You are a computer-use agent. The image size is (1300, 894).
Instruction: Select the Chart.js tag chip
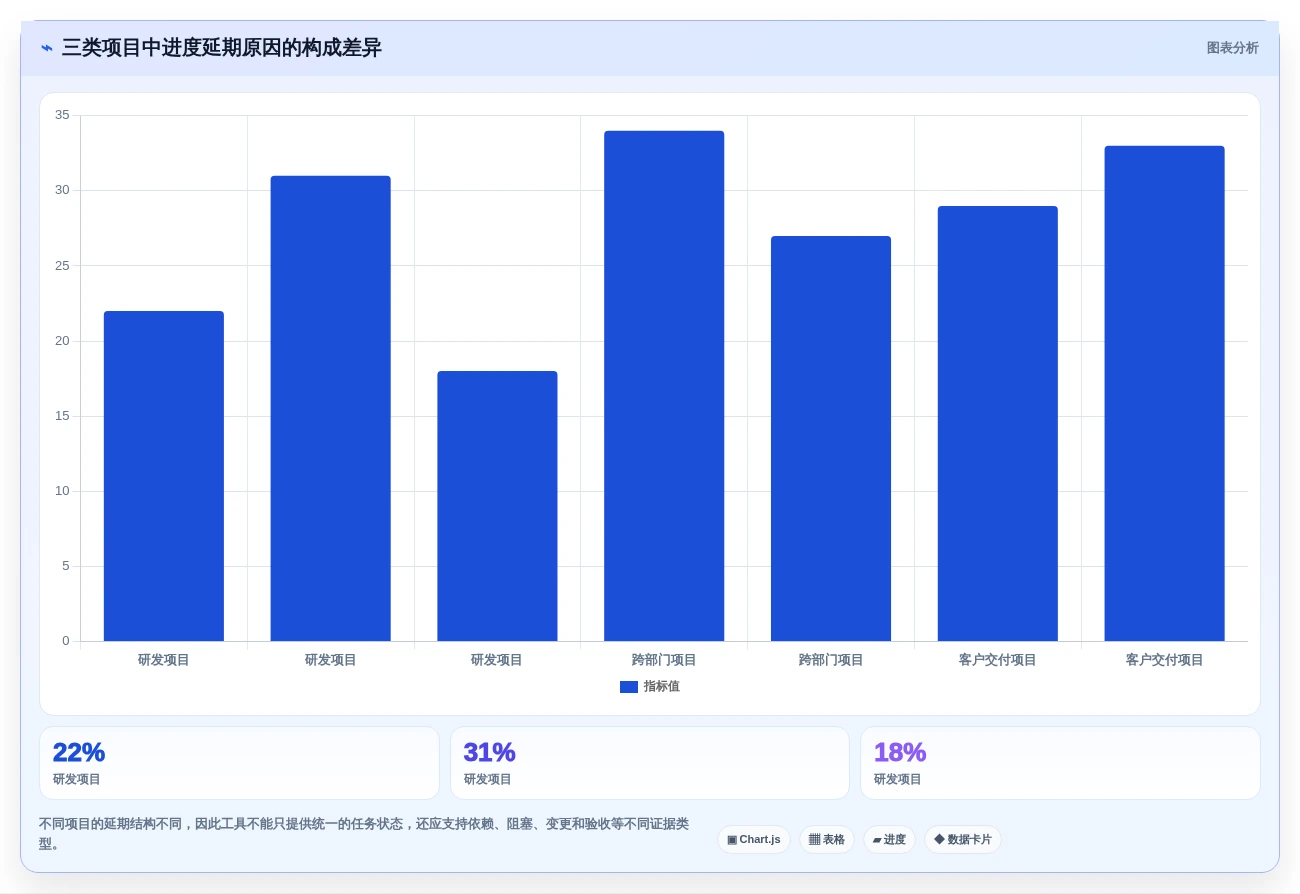(x=753, y=840)
